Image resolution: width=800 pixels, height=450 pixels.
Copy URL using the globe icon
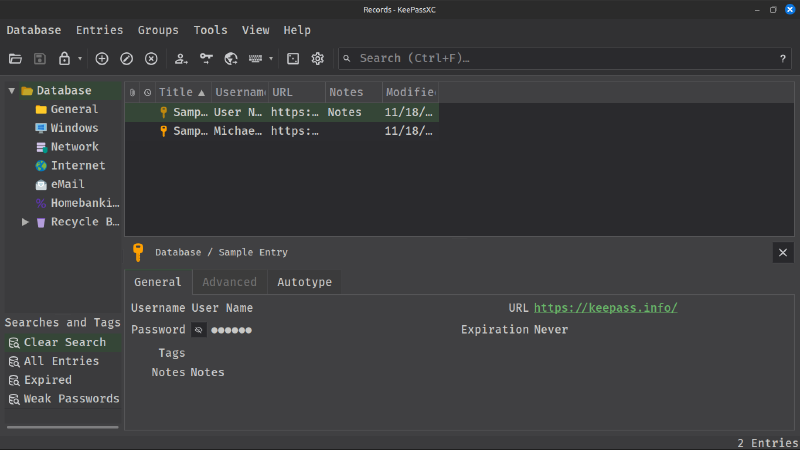[x=231, y=59]
